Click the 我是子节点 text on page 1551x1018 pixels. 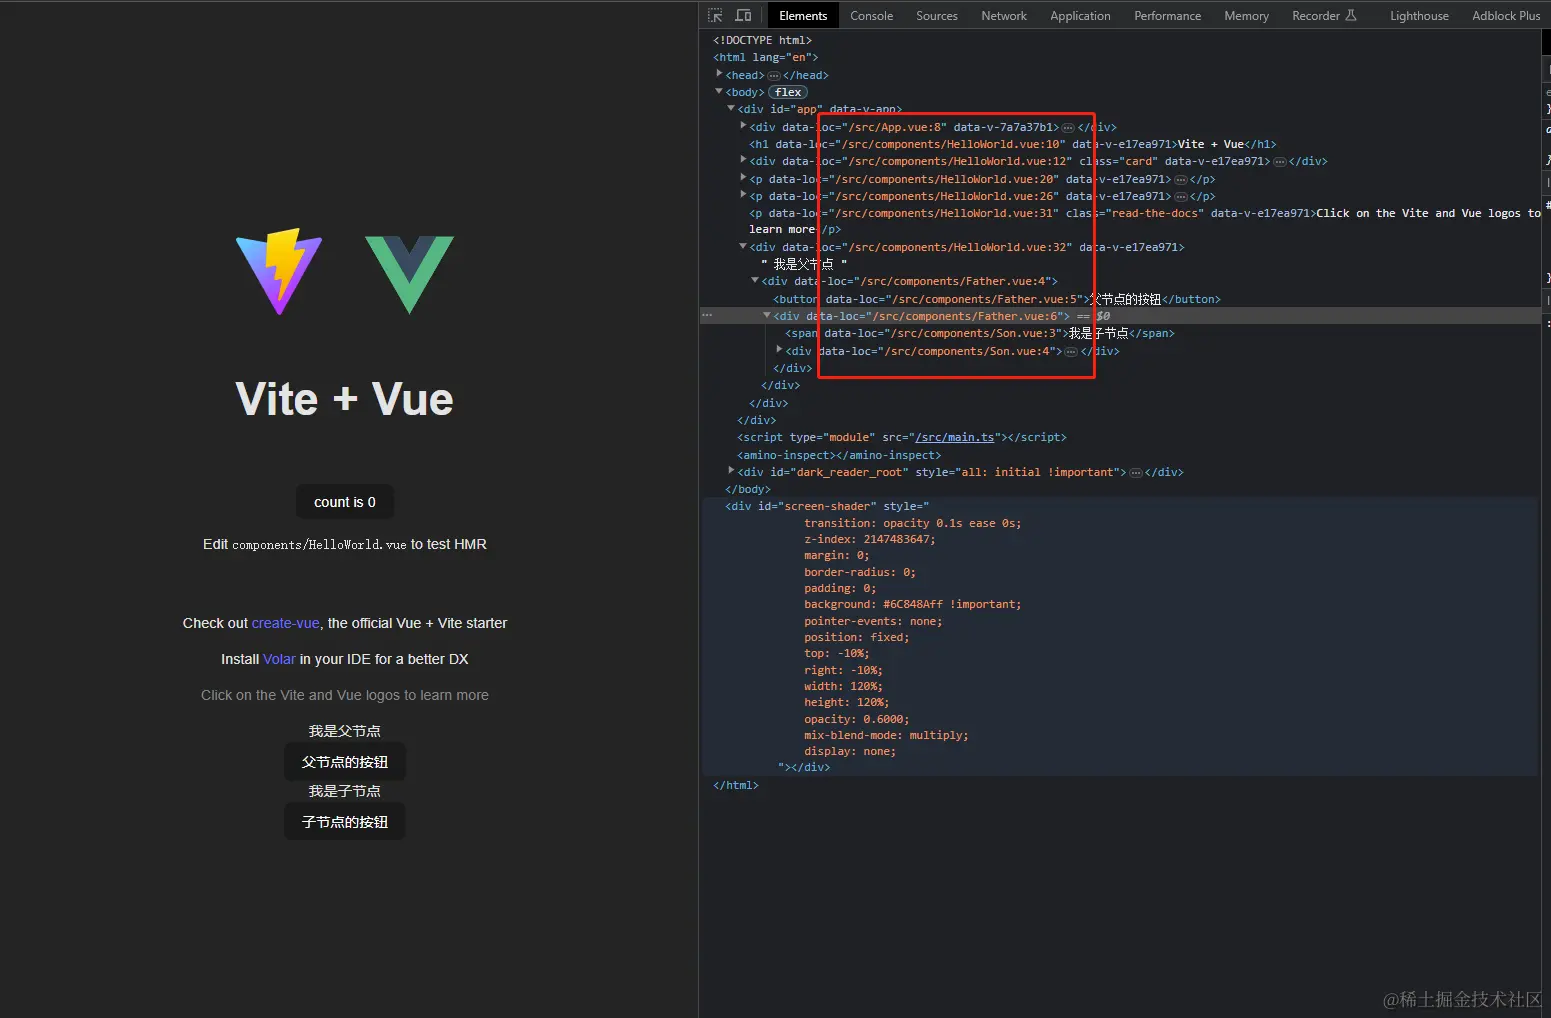(345, 791)
